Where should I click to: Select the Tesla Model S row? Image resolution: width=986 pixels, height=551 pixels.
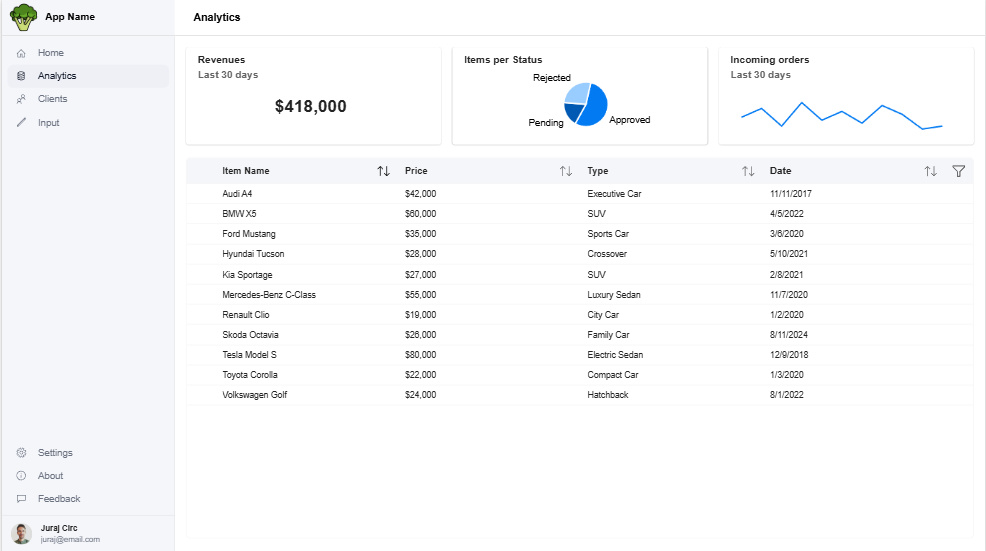(x=250, y=355)
